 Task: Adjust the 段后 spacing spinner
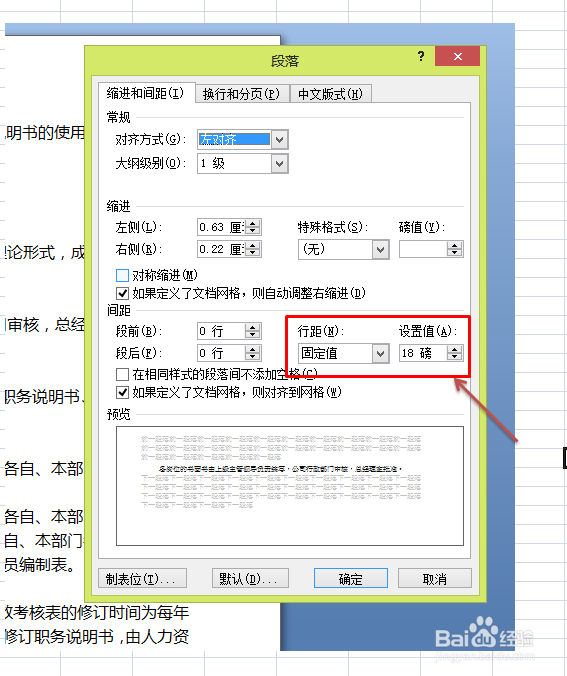(x=253, y=353)
